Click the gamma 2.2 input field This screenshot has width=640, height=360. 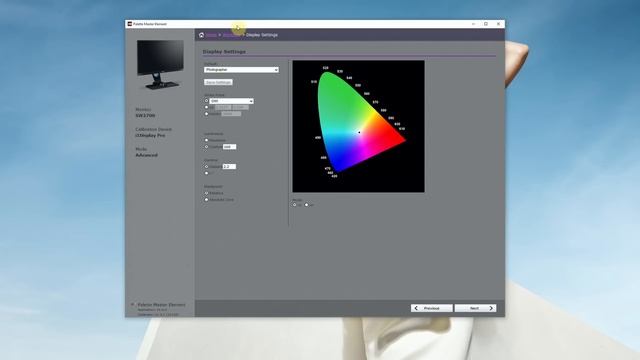tap(229, 167)
